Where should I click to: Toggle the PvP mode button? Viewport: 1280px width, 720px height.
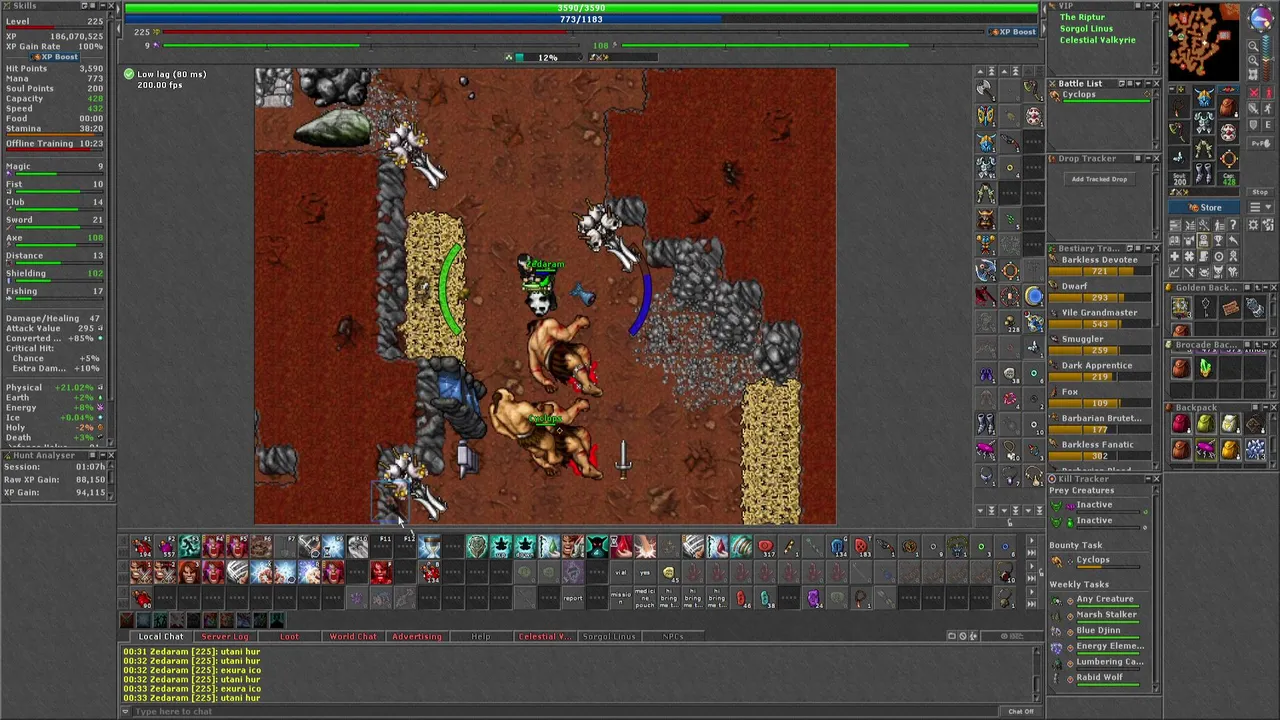[x=1261, y=143]
